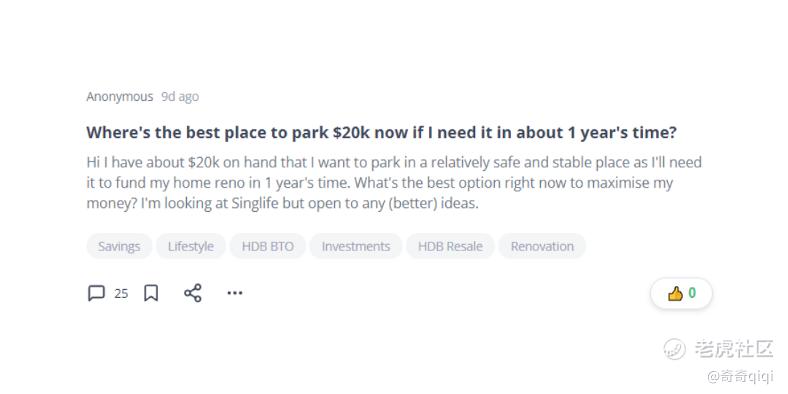Screen dimensions: 788x394
Task: Click the post body text paragraph
Action: (394, 183)
